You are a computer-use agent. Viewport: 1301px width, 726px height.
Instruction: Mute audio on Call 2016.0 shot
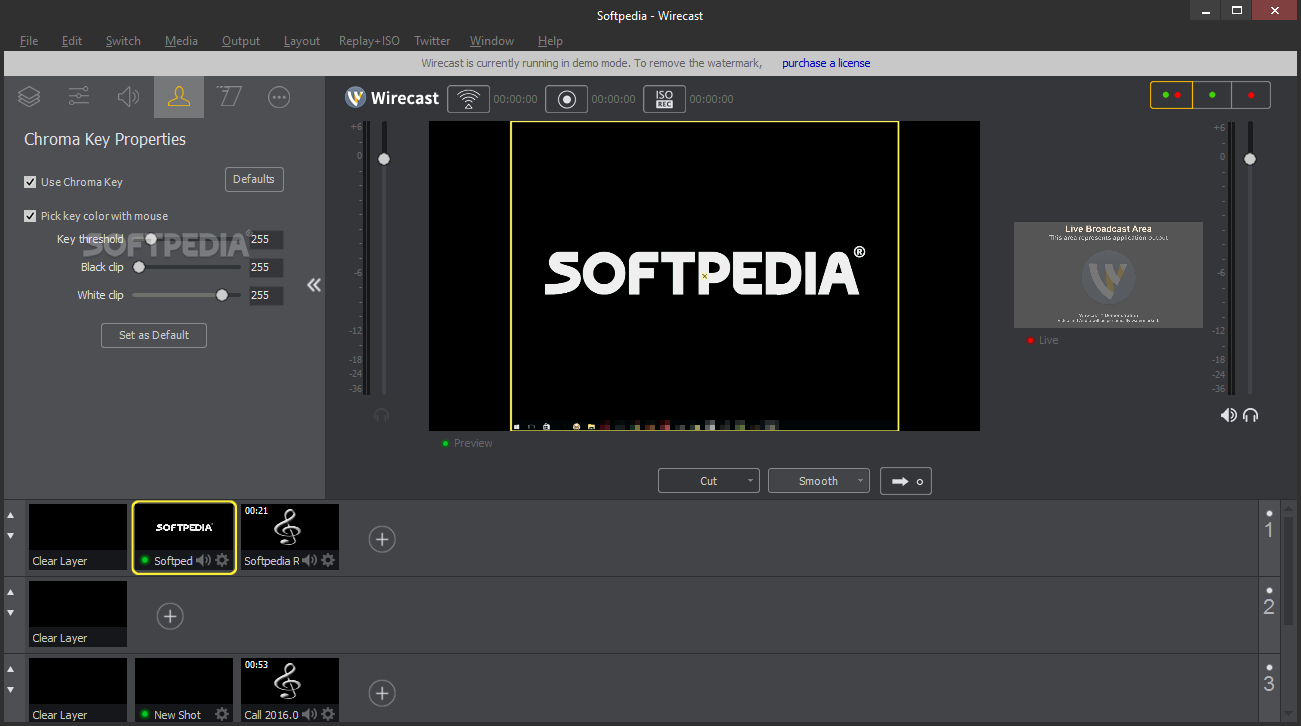309,715
